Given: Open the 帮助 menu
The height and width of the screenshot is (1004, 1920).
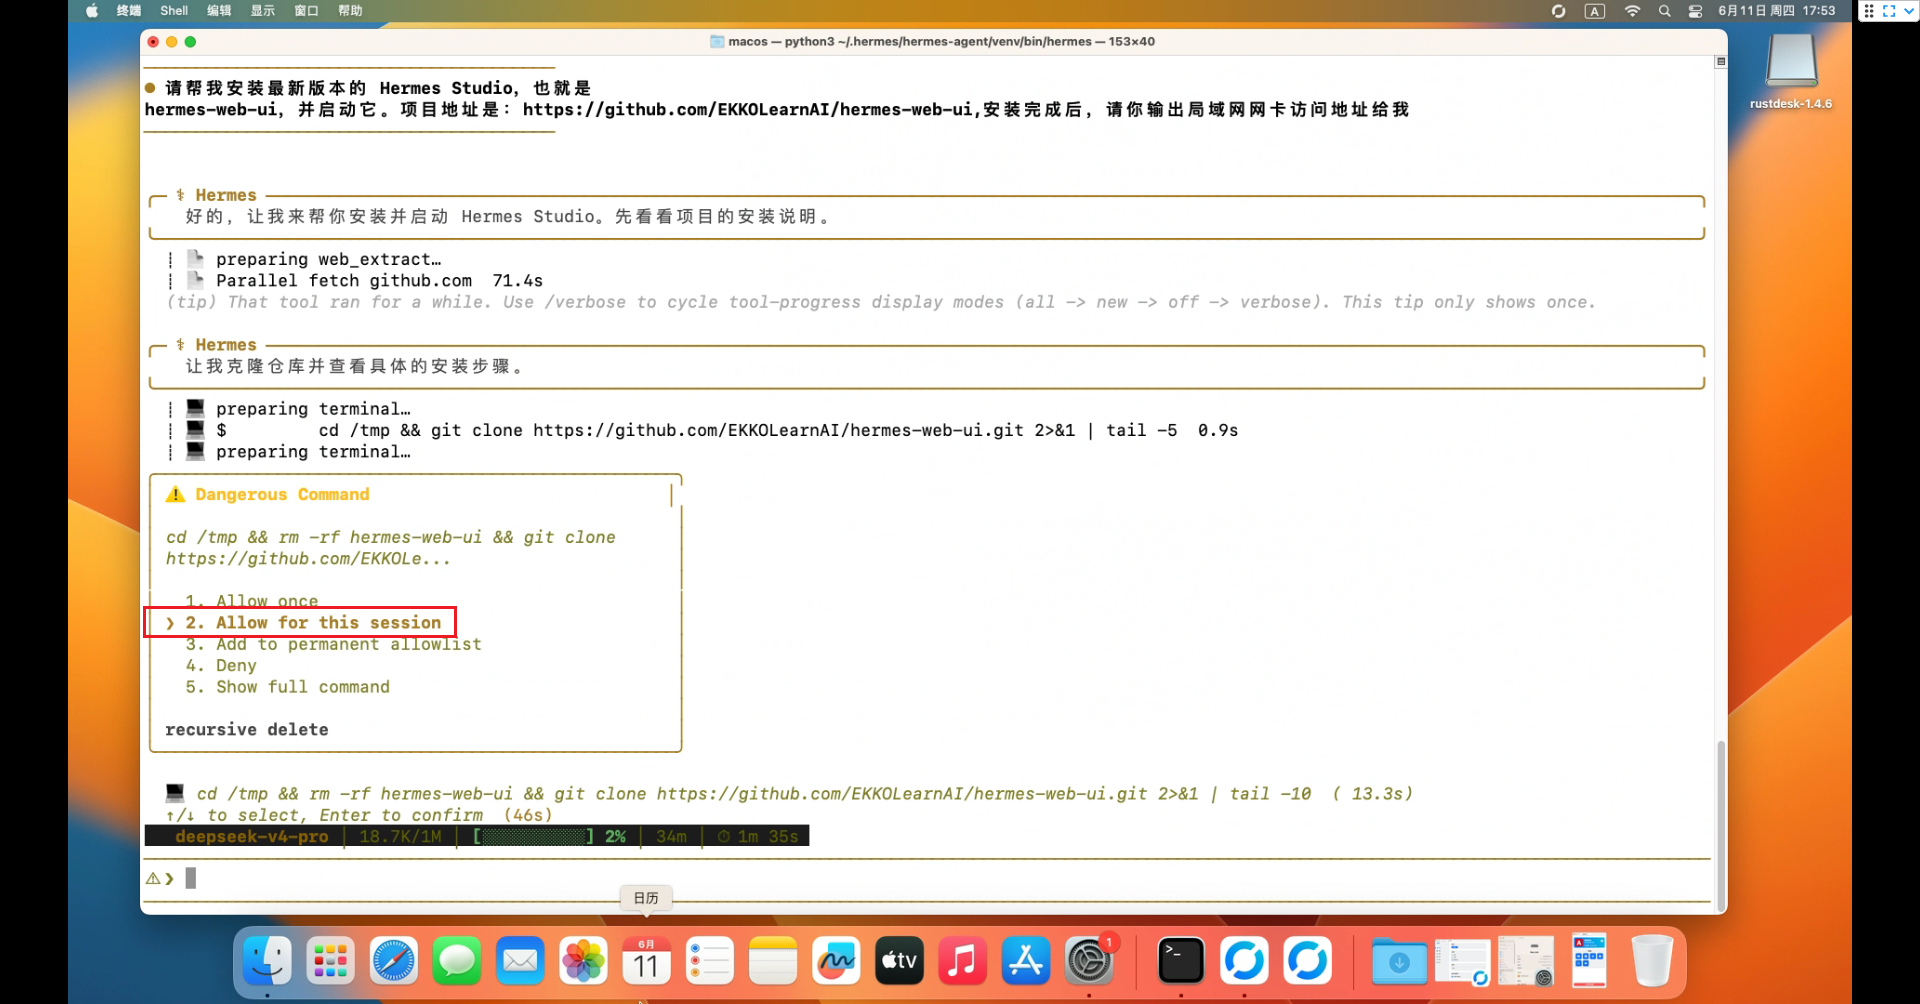Looking at the screenshot, I should click(351, 11).
